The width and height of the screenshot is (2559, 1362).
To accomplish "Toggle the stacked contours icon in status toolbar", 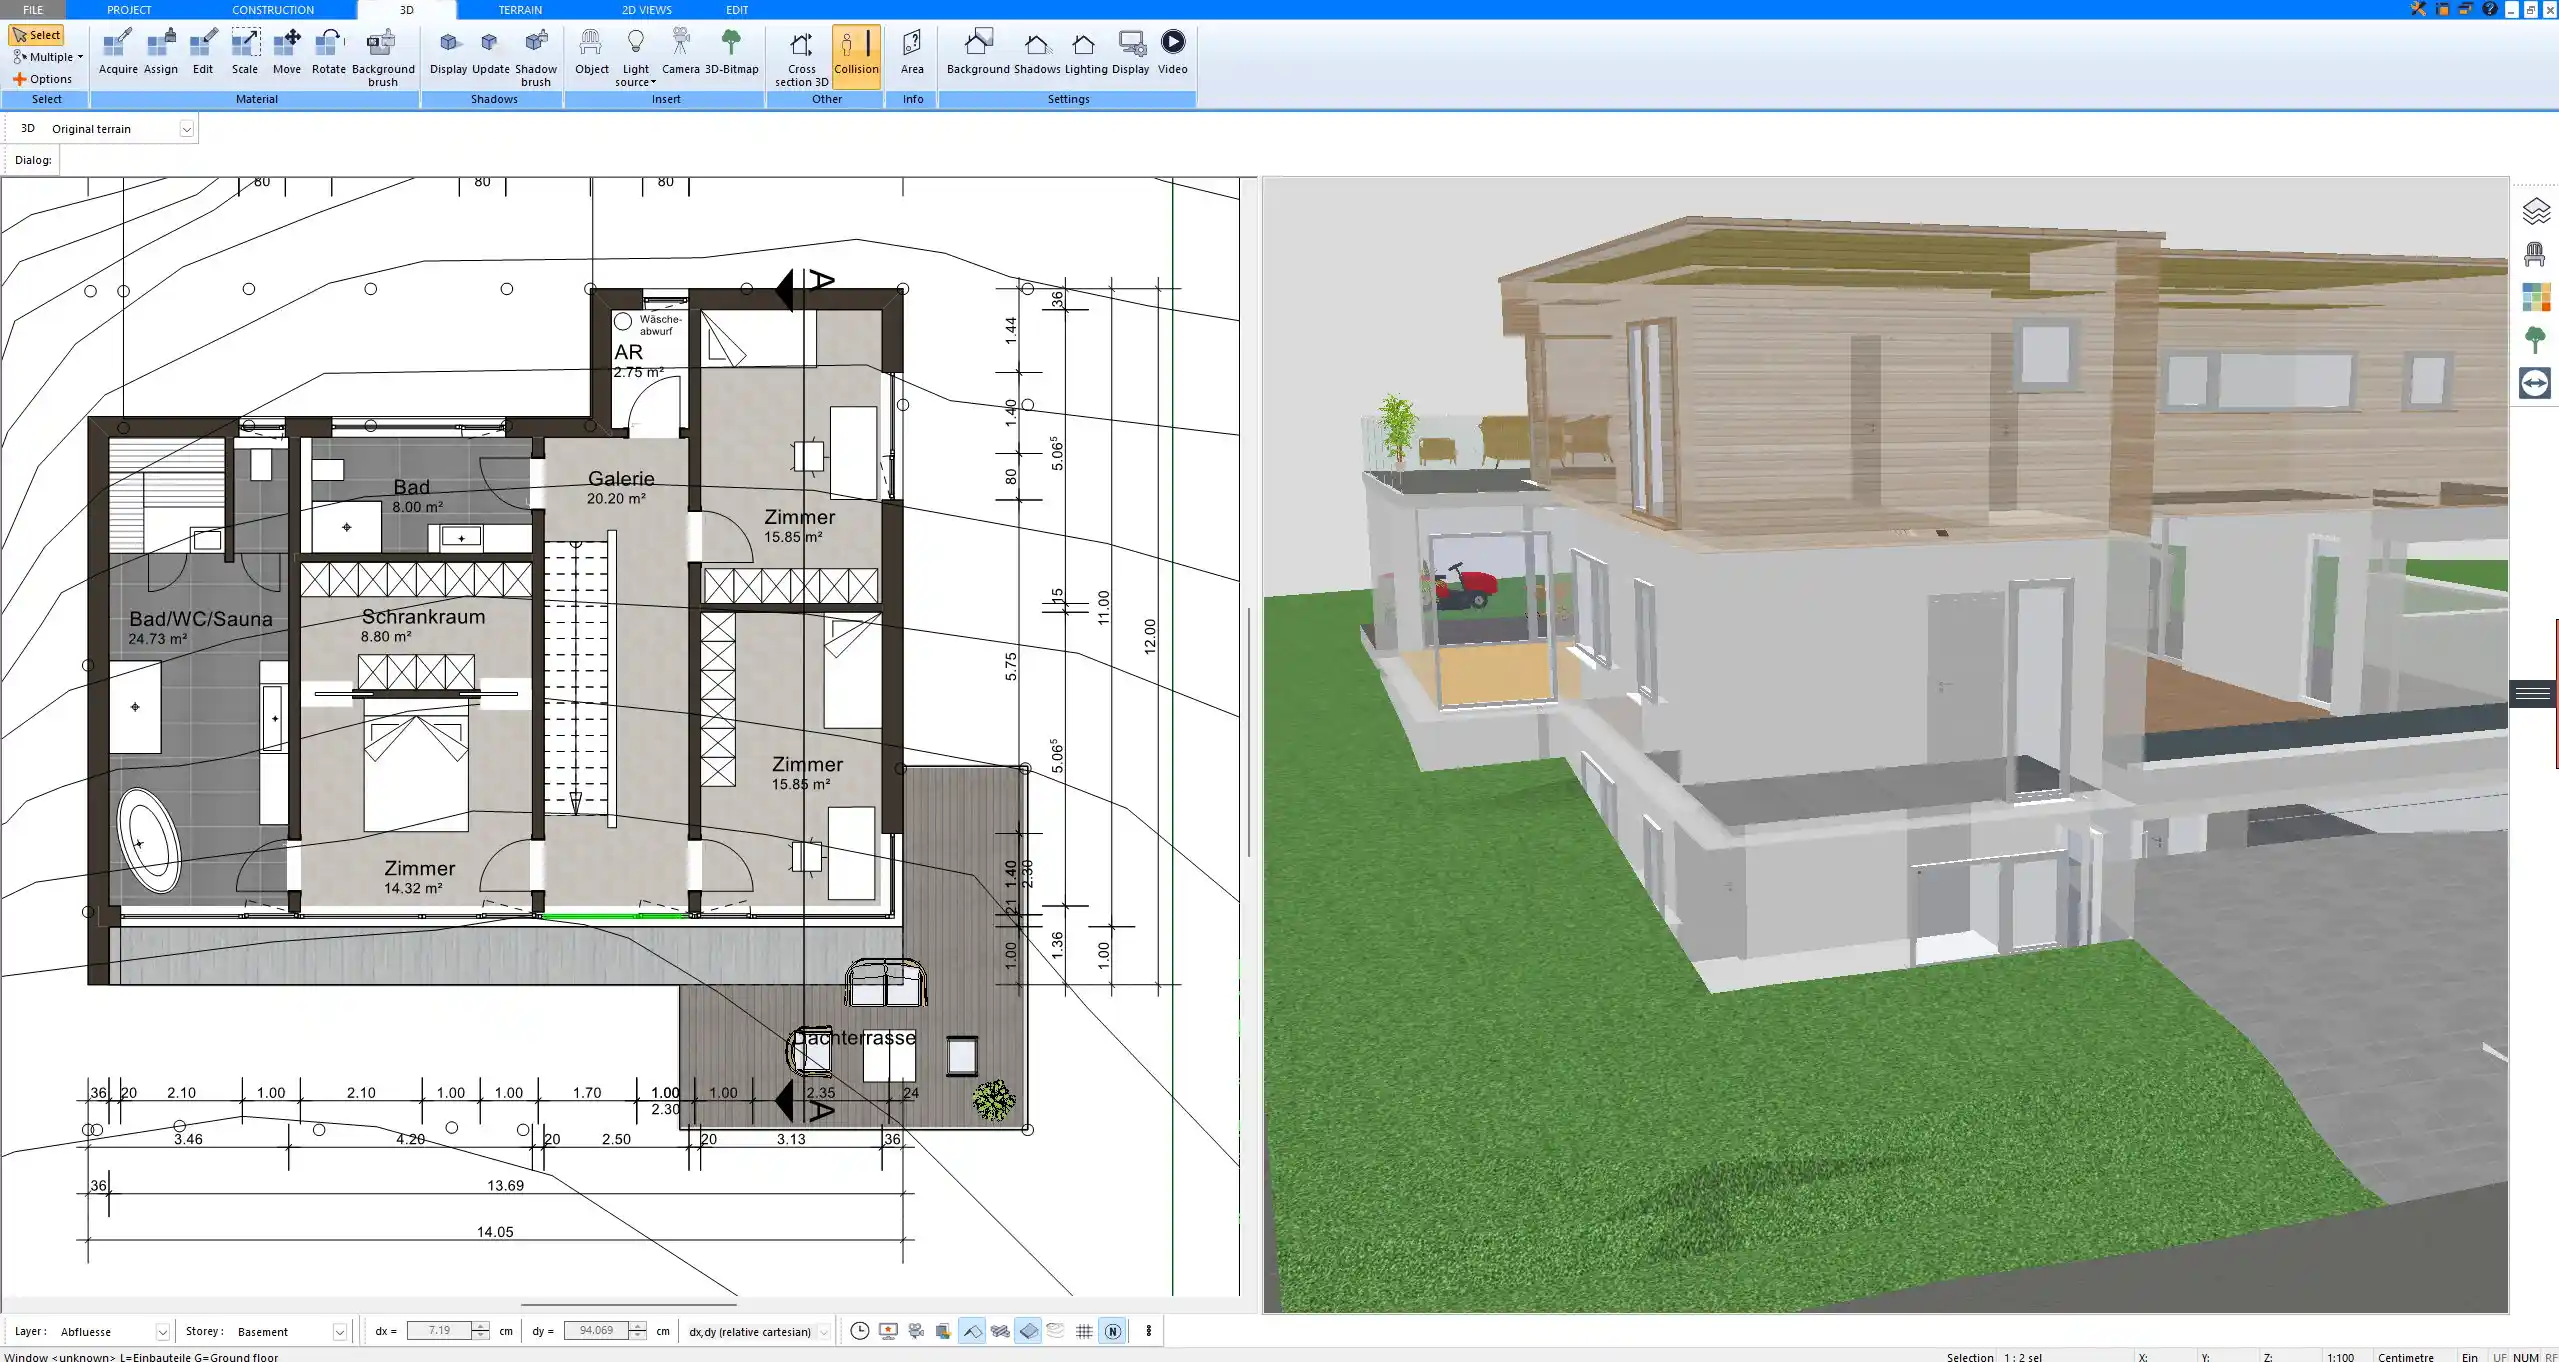I will pyautogui.click(x=1056, y=1331).
